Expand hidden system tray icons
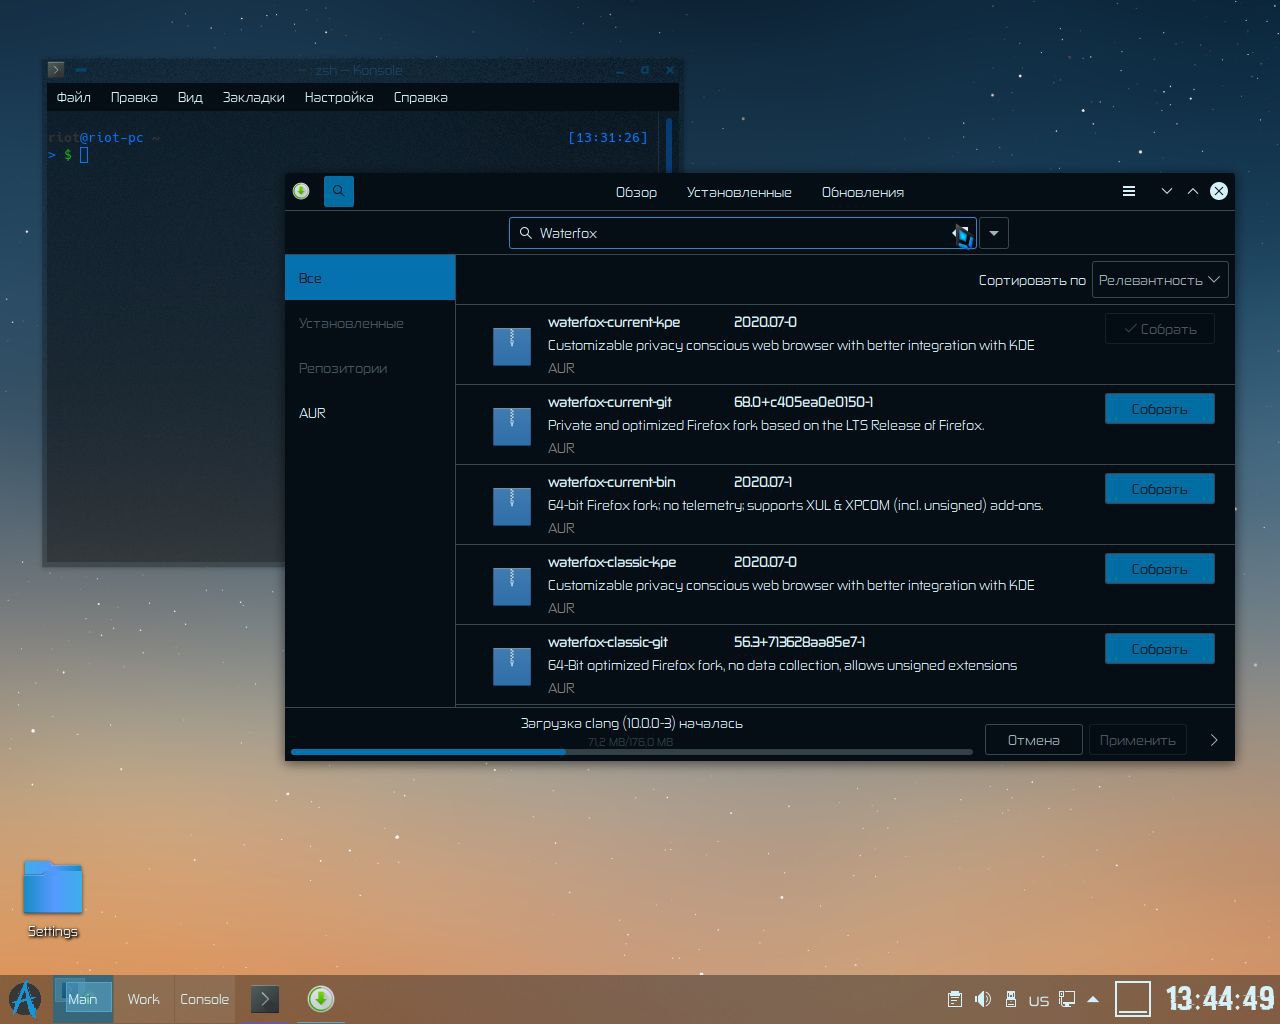 click(1093, 999)
